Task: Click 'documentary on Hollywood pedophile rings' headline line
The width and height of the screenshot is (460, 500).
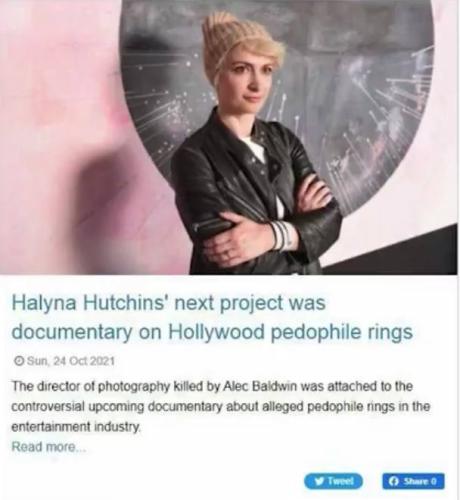Action: pyautogui.click(x=212, y=332)
